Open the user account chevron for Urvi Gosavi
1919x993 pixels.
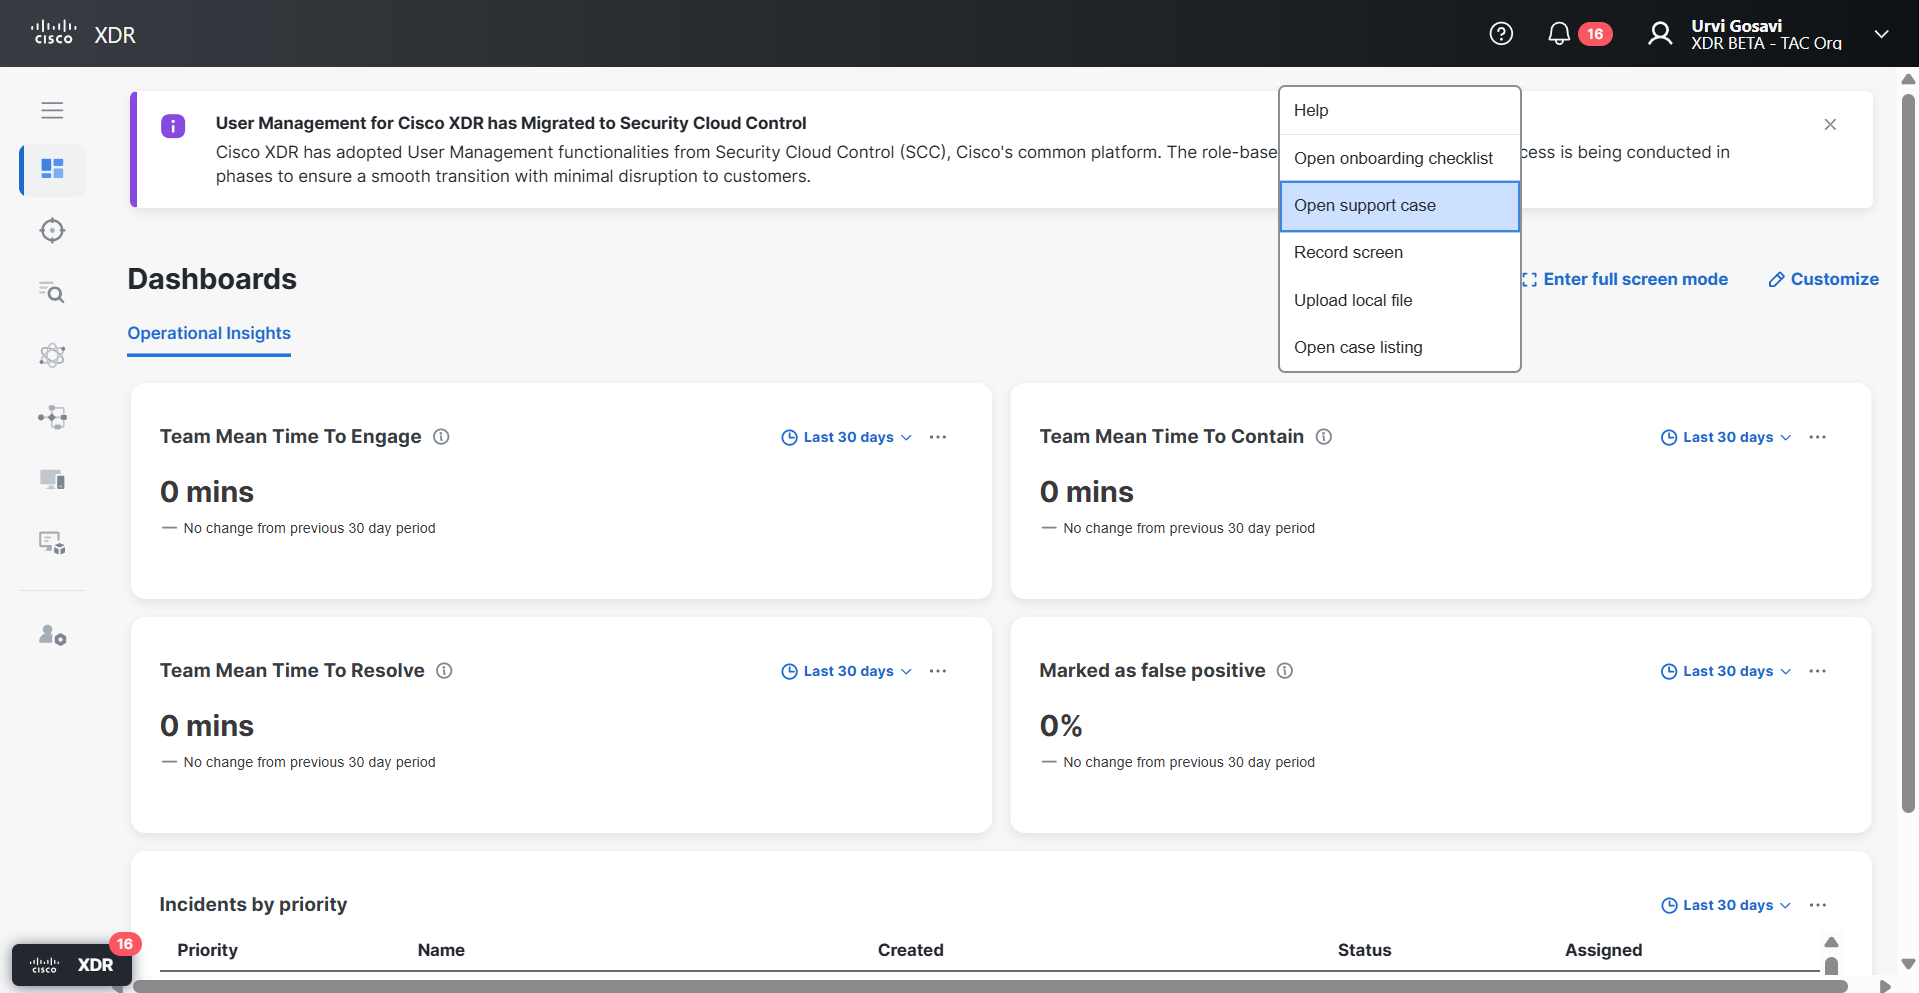click(x=1881, y=33)
